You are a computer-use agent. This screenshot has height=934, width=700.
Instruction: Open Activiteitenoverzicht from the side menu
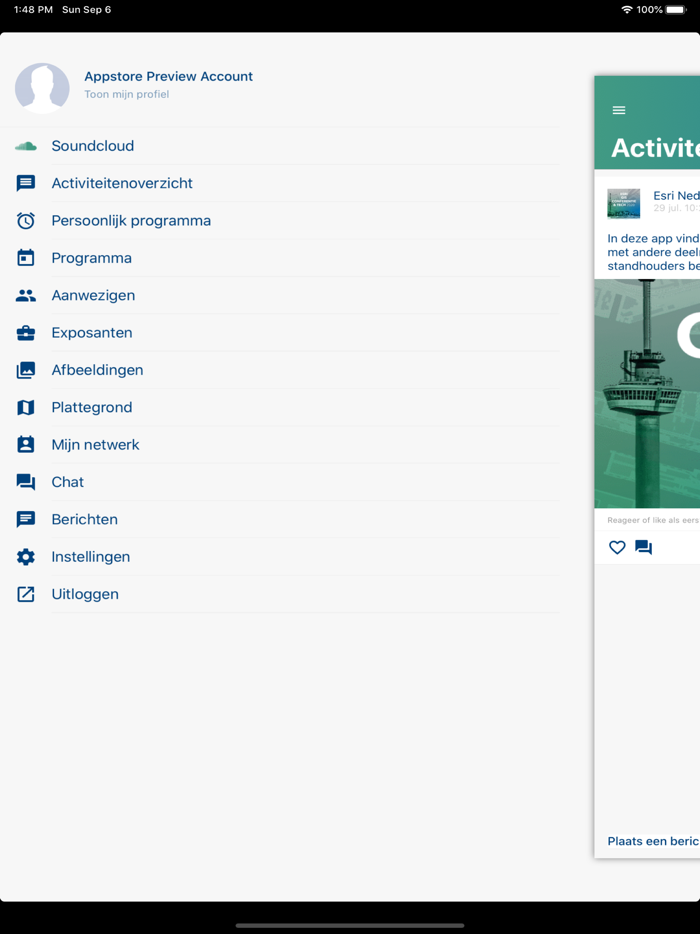122,183
